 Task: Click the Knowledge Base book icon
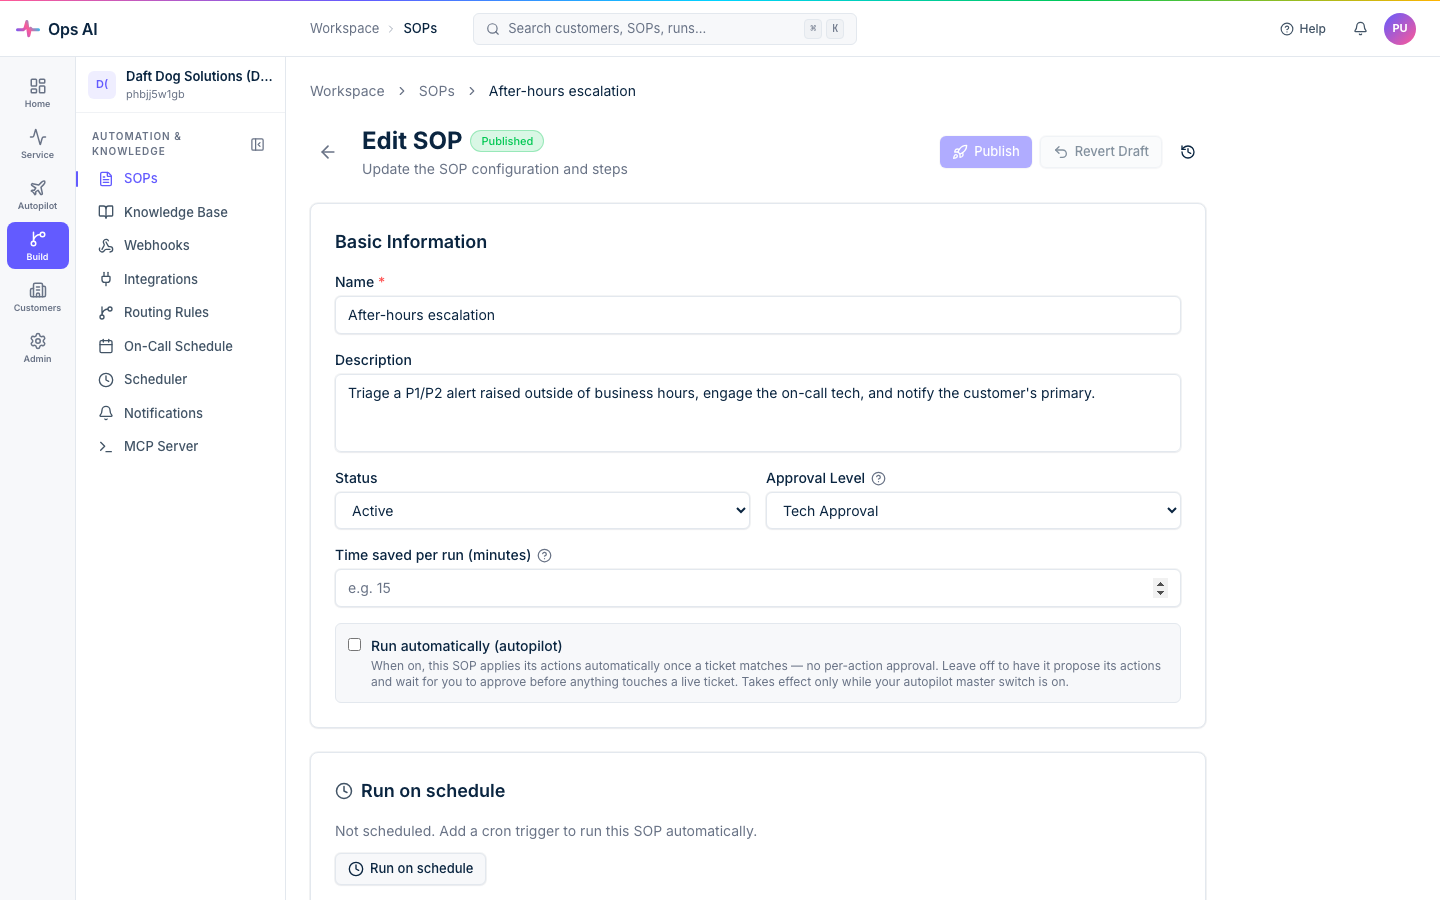click(106, 212)
